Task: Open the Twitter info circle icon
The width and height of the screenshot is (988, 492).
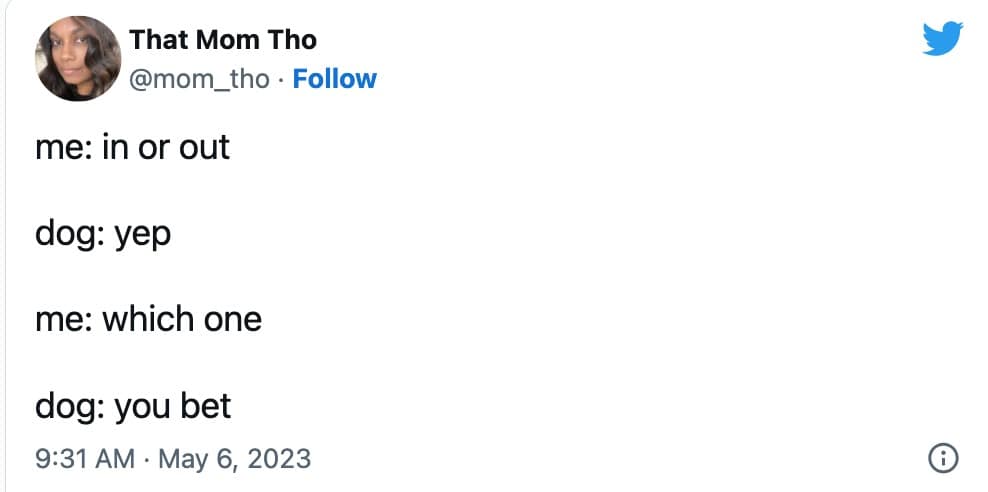Action: (942, 459)
